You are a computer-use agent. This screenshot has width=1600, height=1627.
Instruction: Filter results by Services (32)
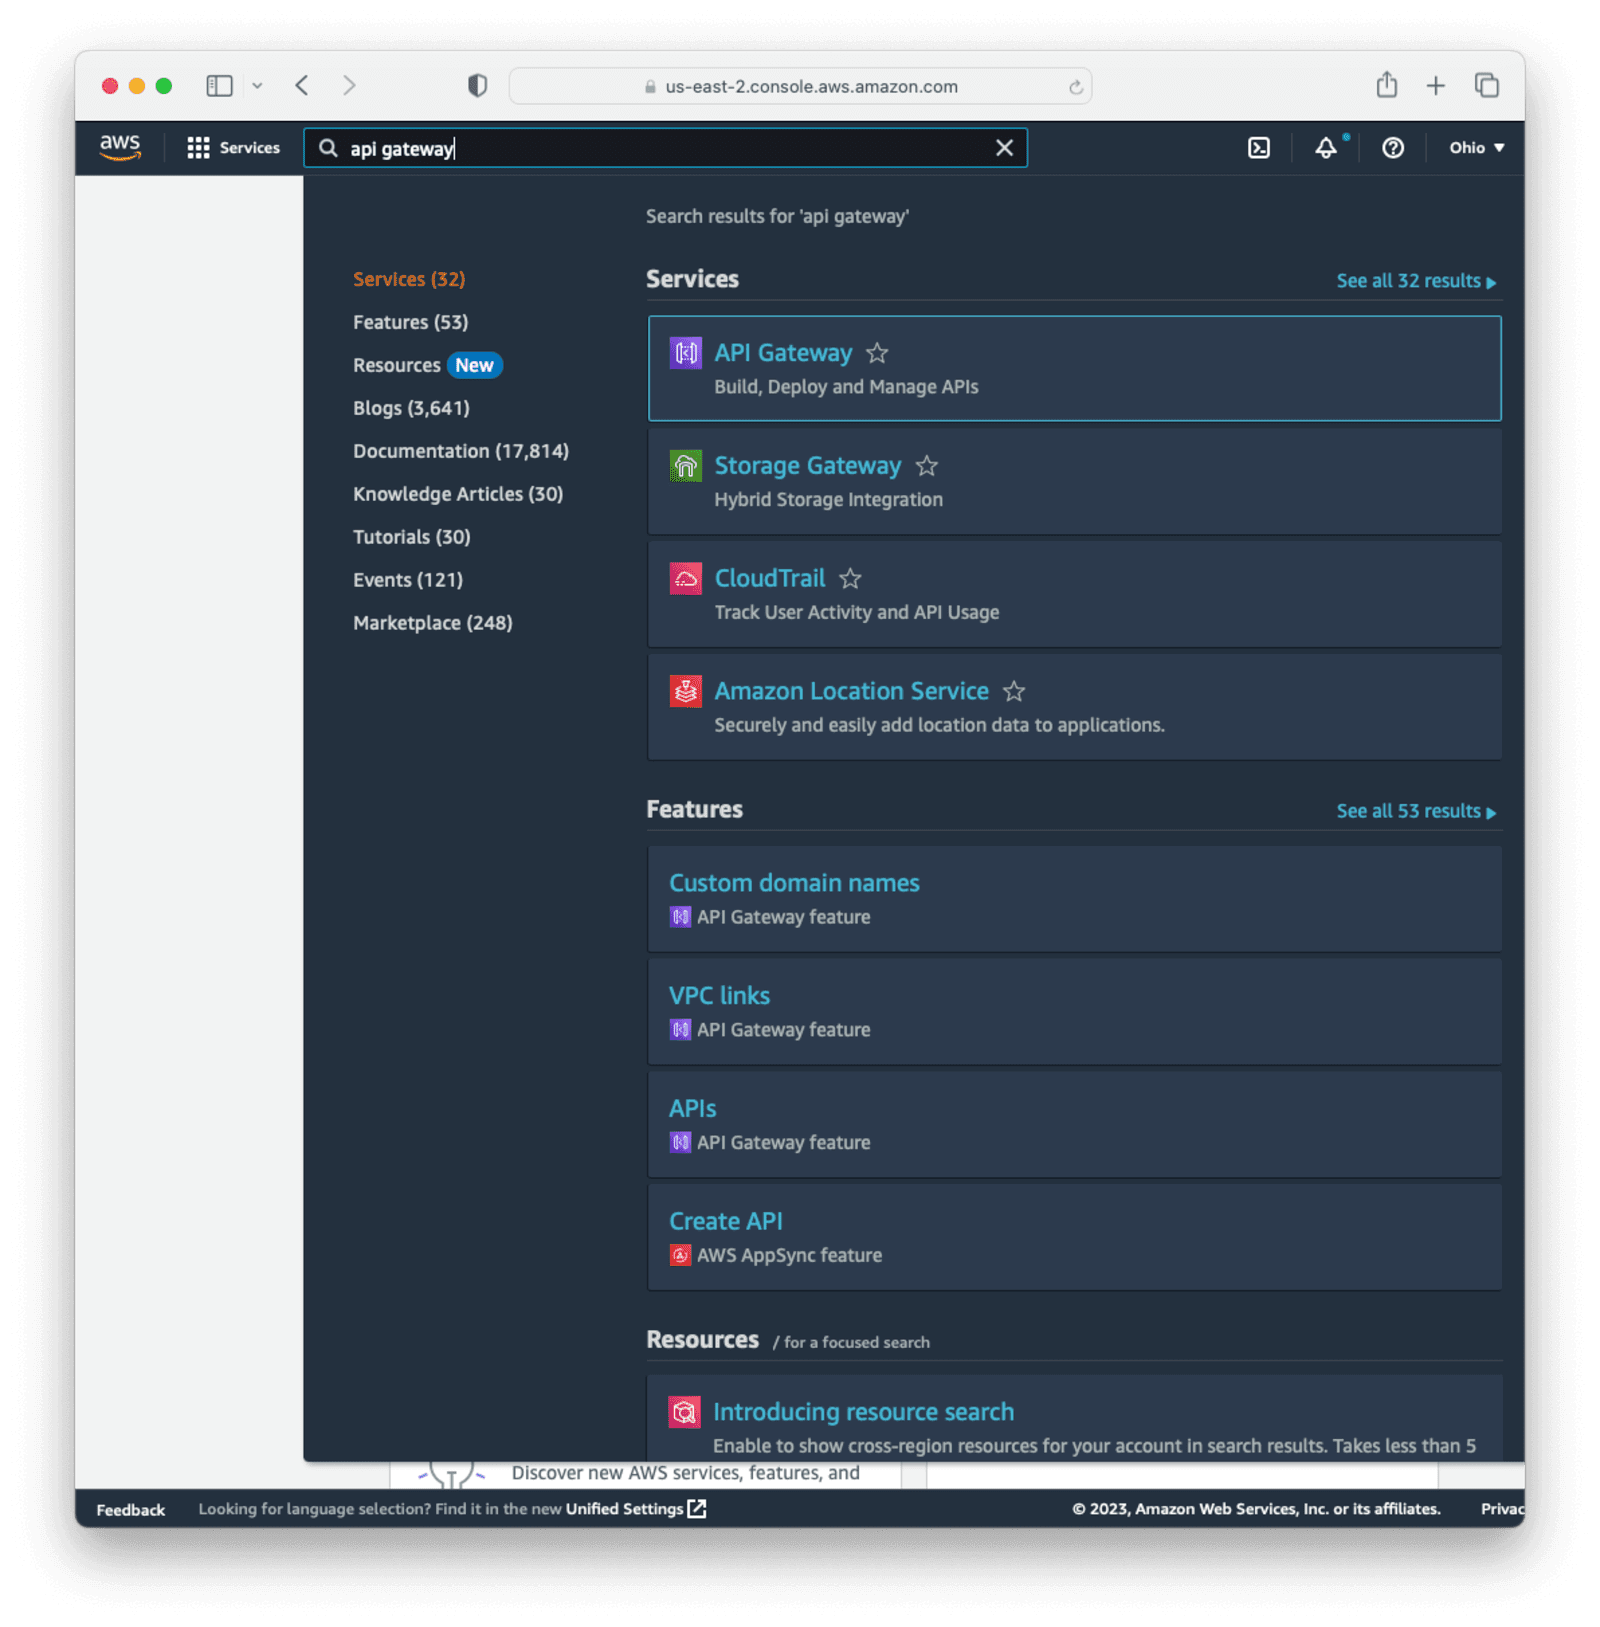(x=409, y=279)
